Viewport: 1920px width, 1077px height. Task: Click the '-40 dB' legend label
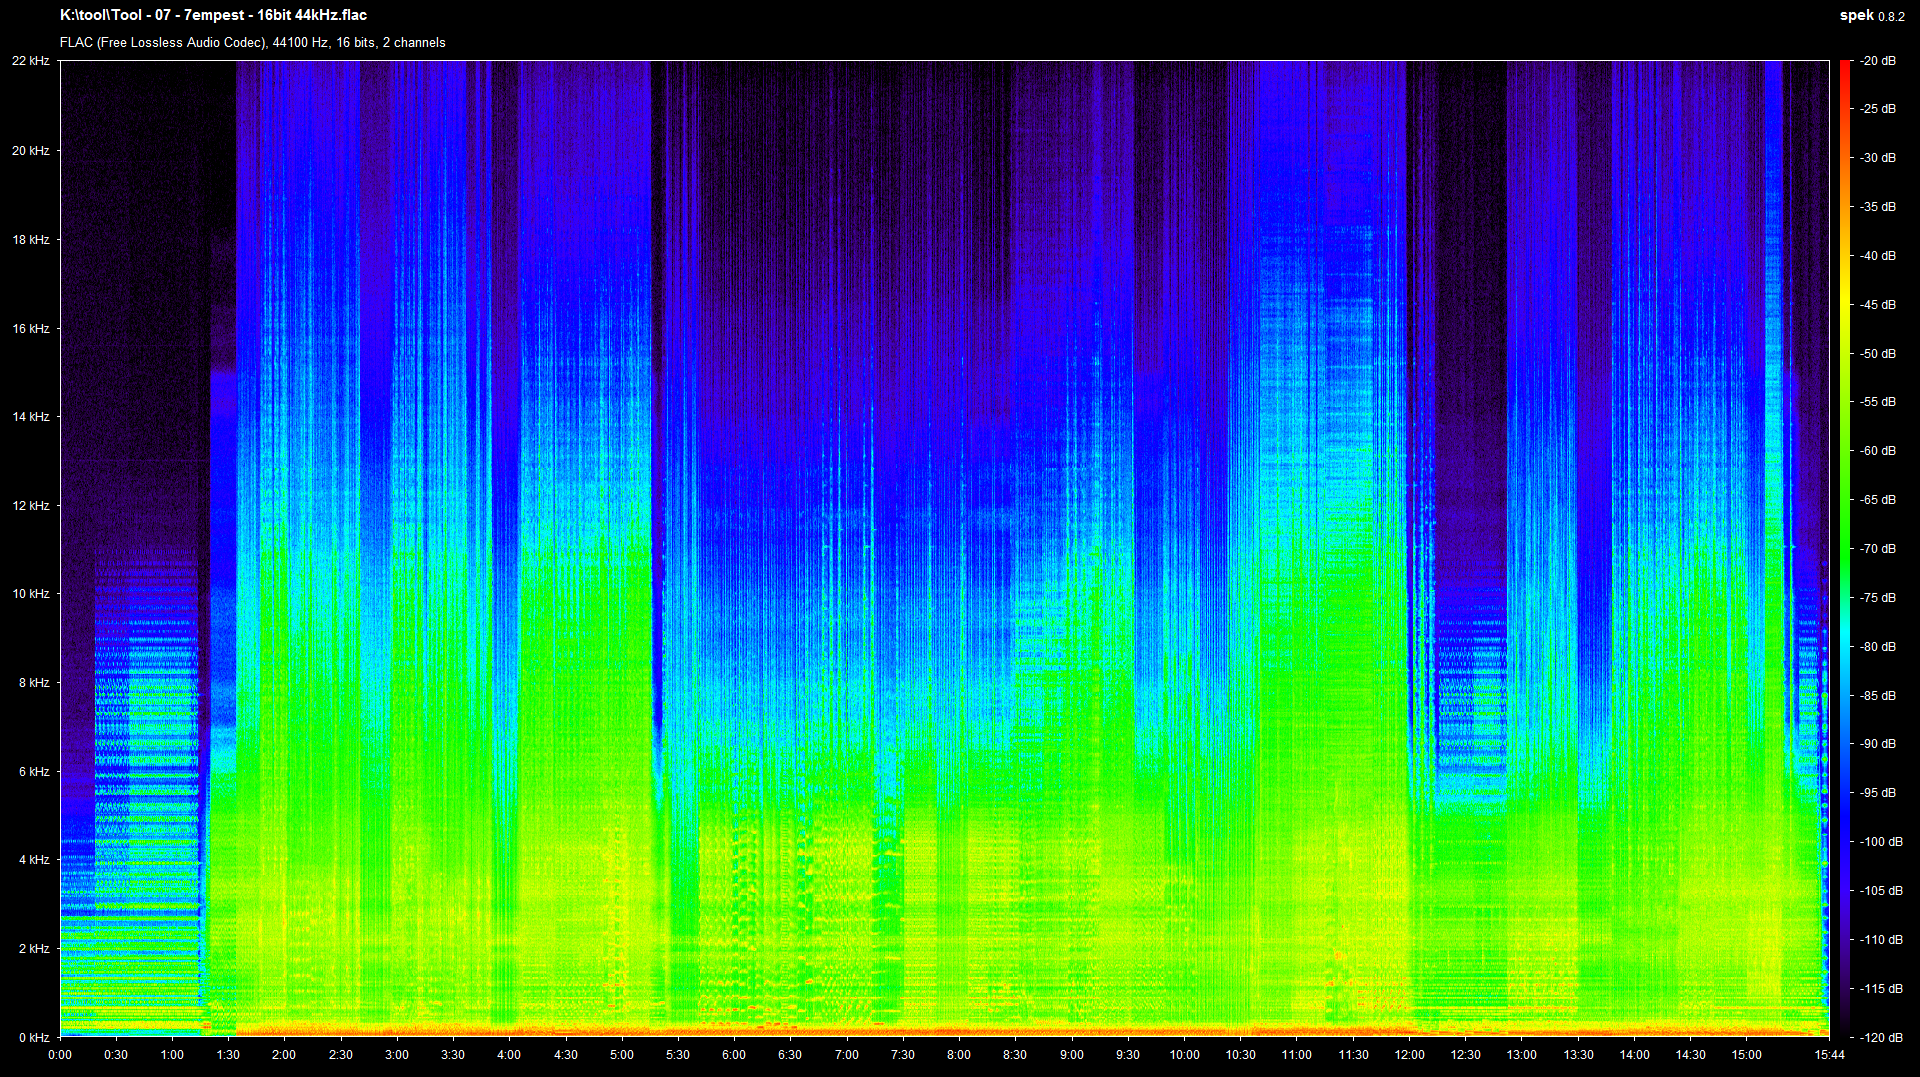pyautogui.click(x=1877, y=256)
